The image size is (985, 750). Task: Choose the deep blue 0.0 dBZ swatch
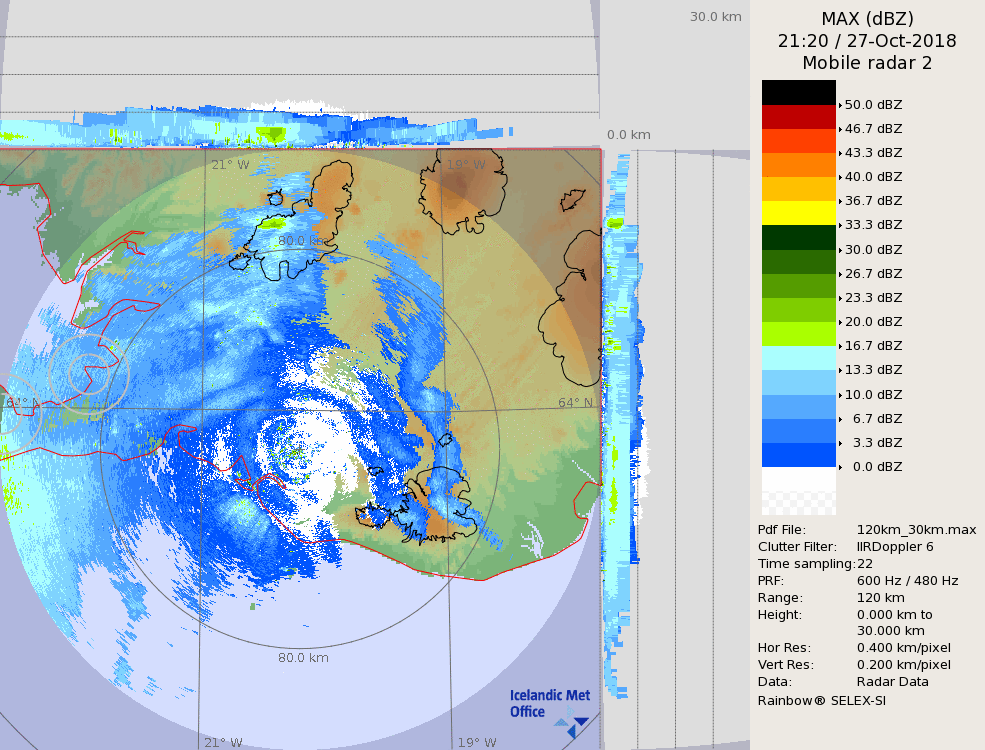coord(798,455)
